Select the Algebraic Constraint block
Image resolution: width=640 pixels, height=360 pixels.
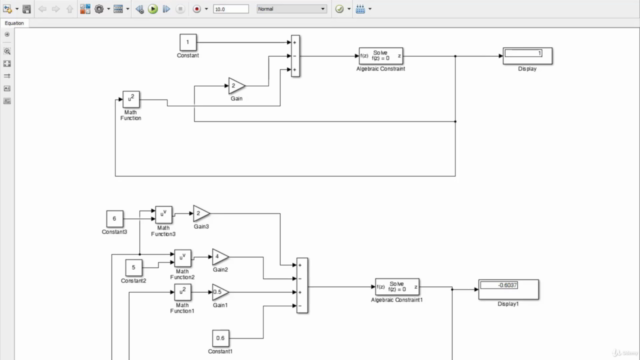click(381, 56)
